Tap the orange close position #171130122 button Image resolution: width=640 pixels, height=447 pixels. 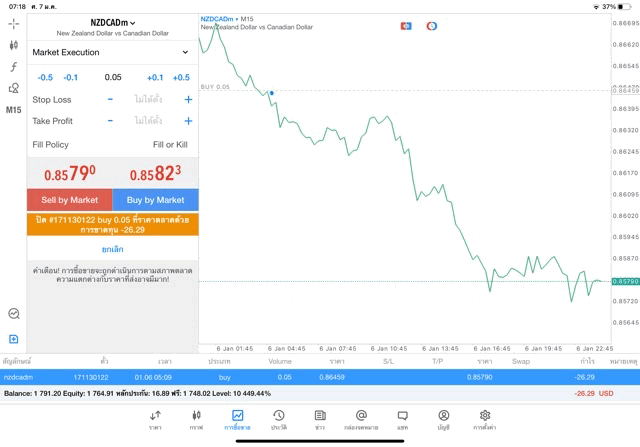112,224
